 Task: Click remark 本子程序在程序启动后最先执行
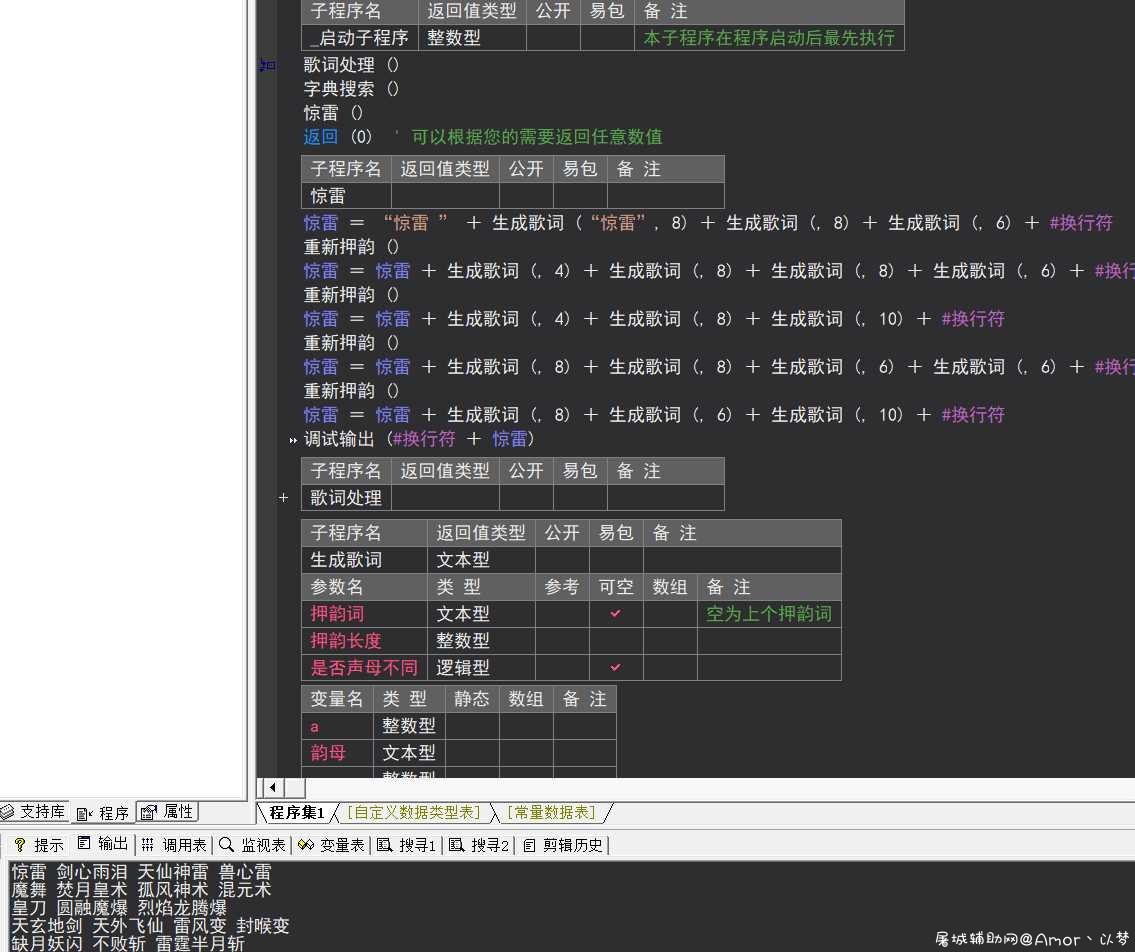[x=769, y=38]
